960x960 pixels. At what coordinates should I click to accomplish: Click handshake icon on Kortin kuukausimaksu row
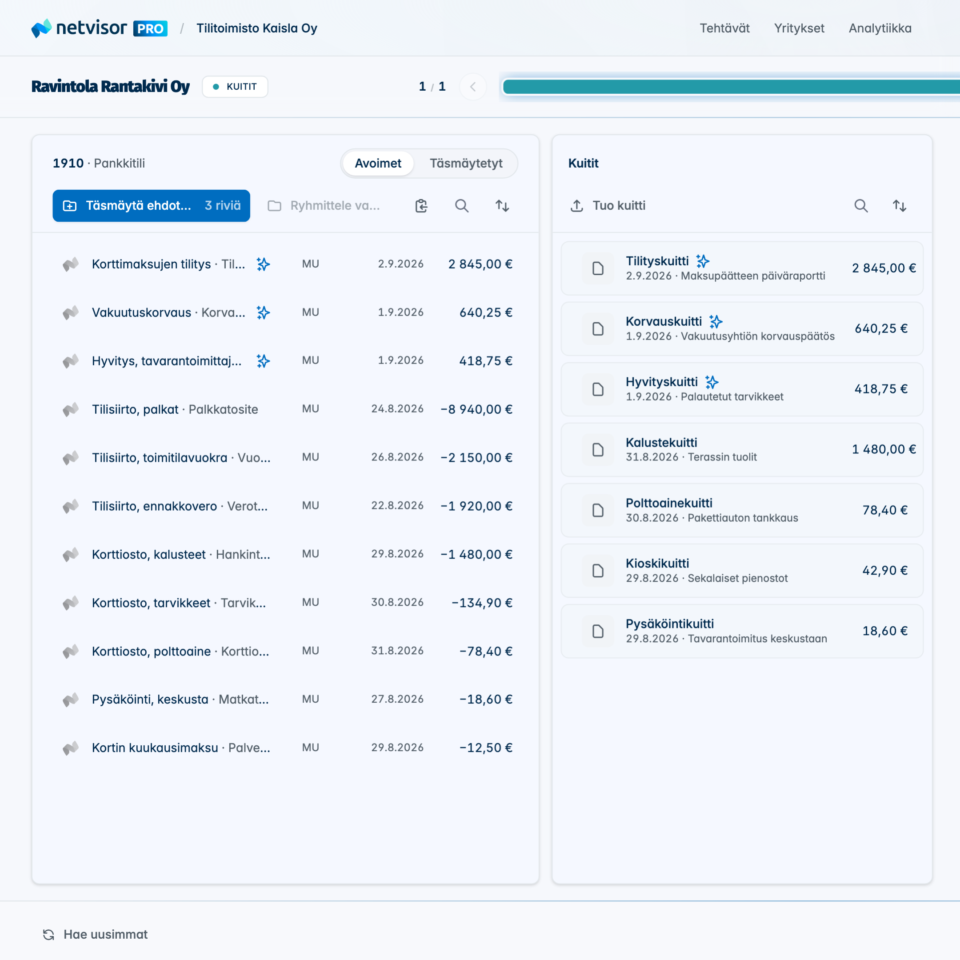[x=70, y=748]
